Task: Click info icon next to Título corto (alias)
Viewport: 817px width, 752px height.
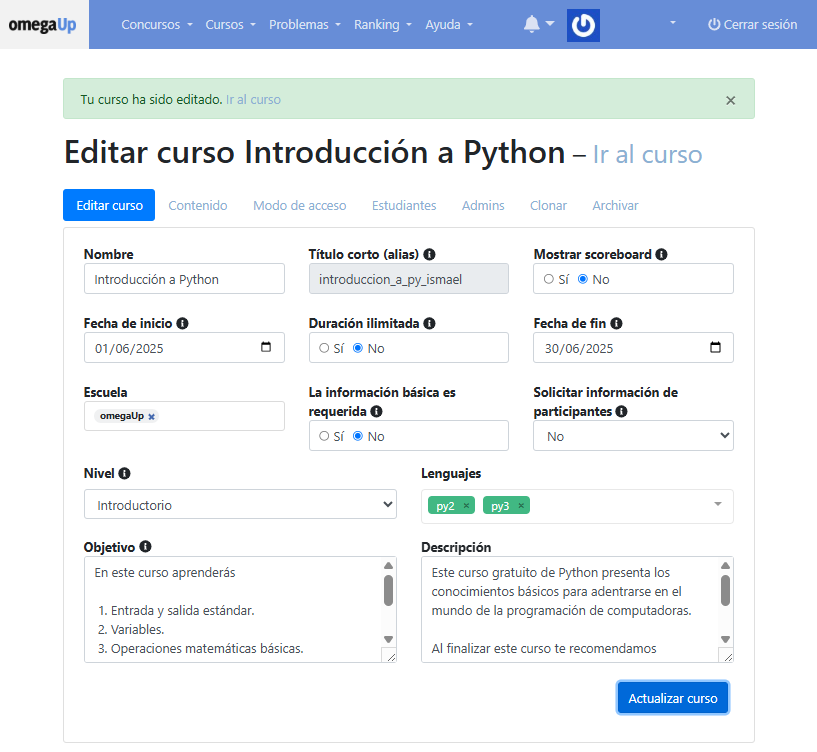Action: tap(429, 255)
